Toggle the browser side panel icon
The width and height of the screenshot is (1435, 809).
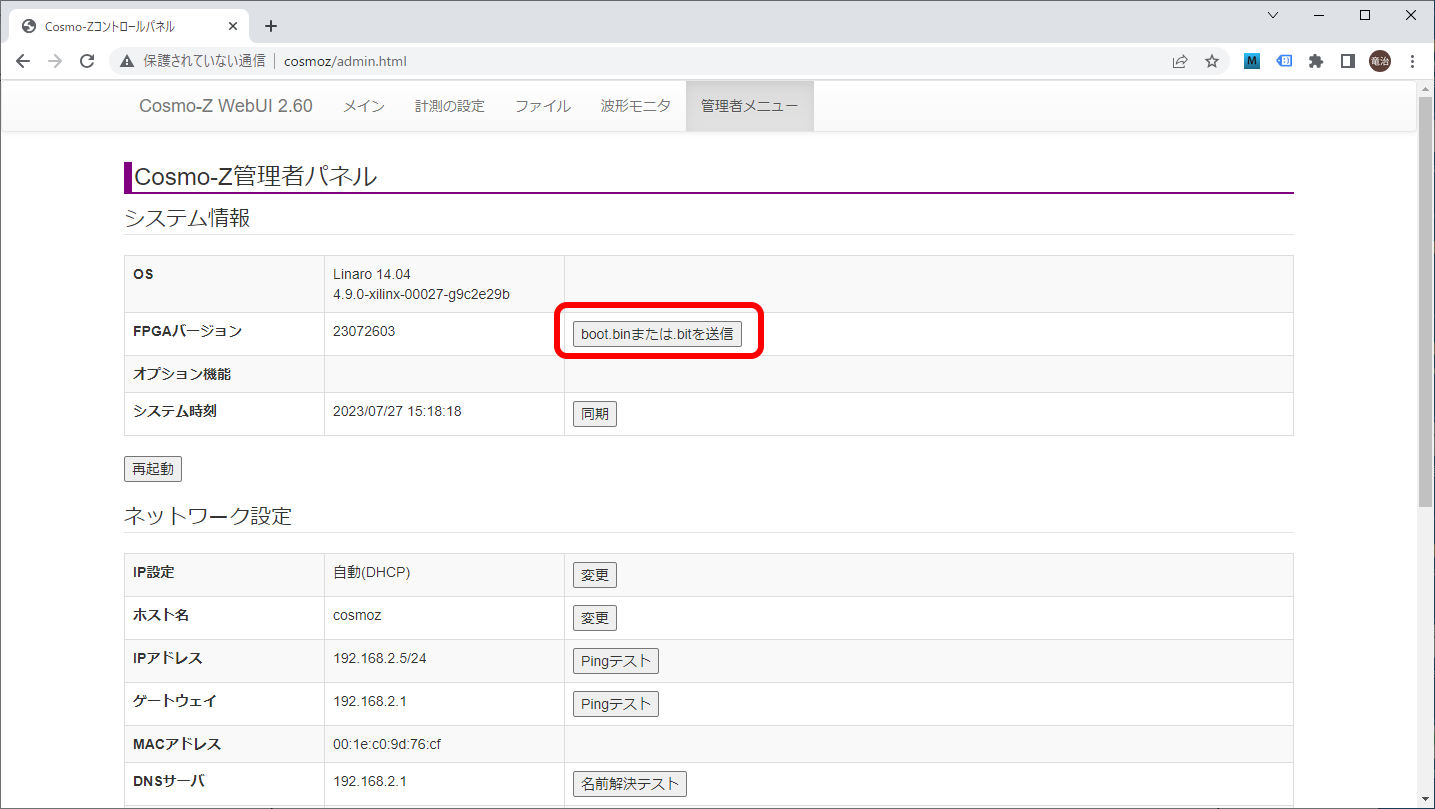[x=1347, y=61]
